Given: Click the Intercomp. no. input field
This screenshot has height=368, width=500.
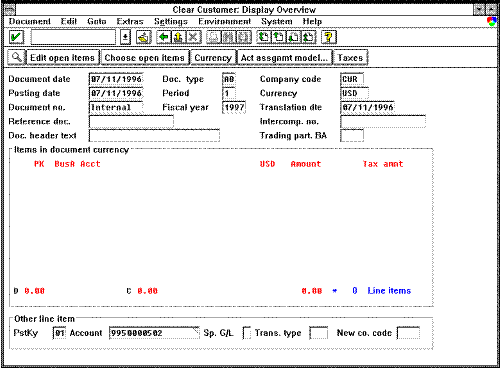Looking at the screenshot, I should [383, 121].
